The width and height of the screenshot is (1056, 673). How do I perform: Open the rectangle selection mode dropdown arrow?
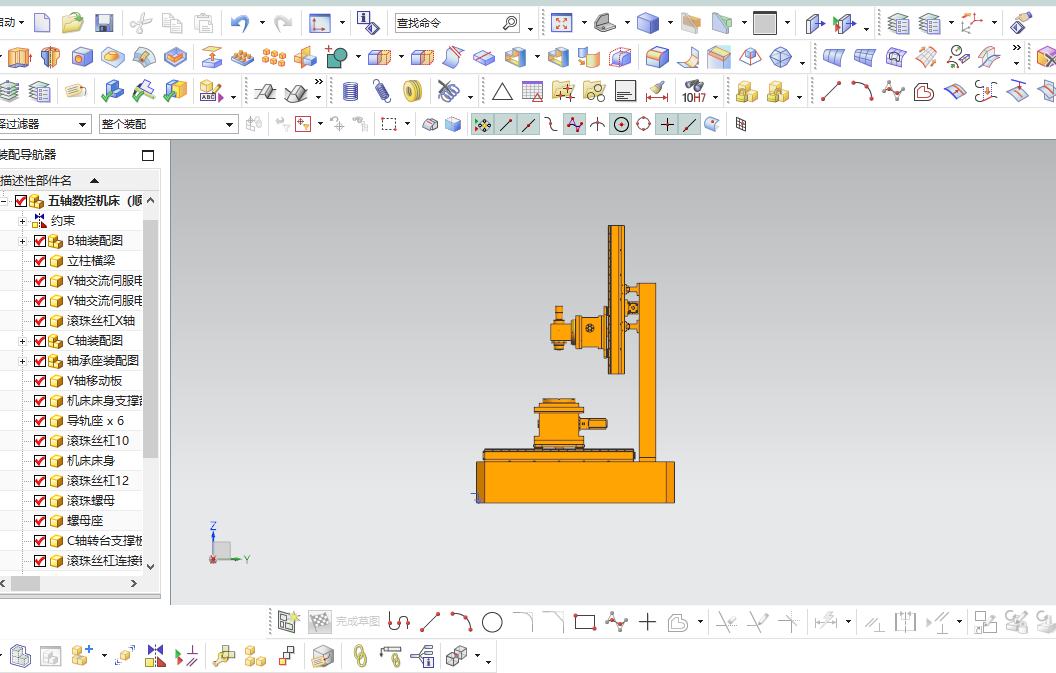tap(407, 125)
